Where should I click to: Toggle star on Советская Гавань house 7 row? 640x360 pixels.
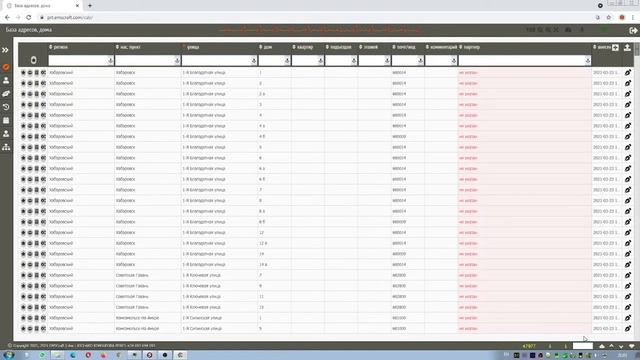pyautogui.click(x=23, y=275)
